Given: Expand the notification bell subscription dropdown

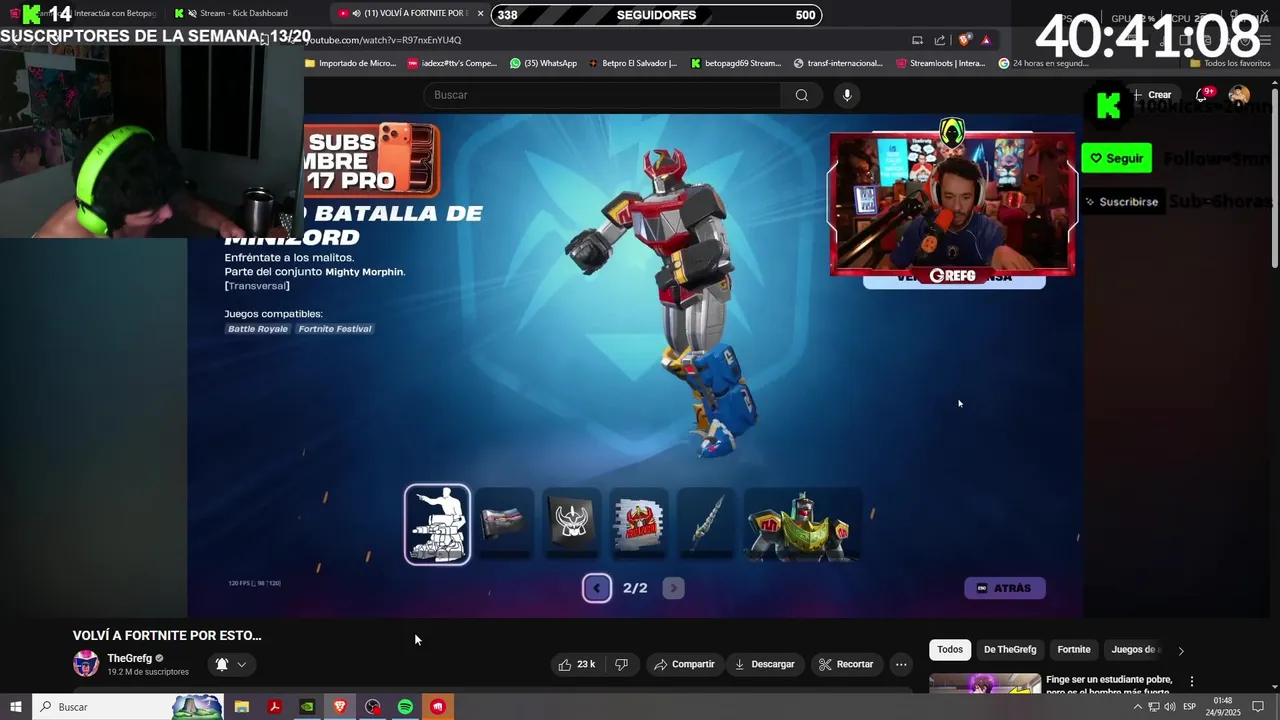Looking at the screenshot, I should point(231,664).
